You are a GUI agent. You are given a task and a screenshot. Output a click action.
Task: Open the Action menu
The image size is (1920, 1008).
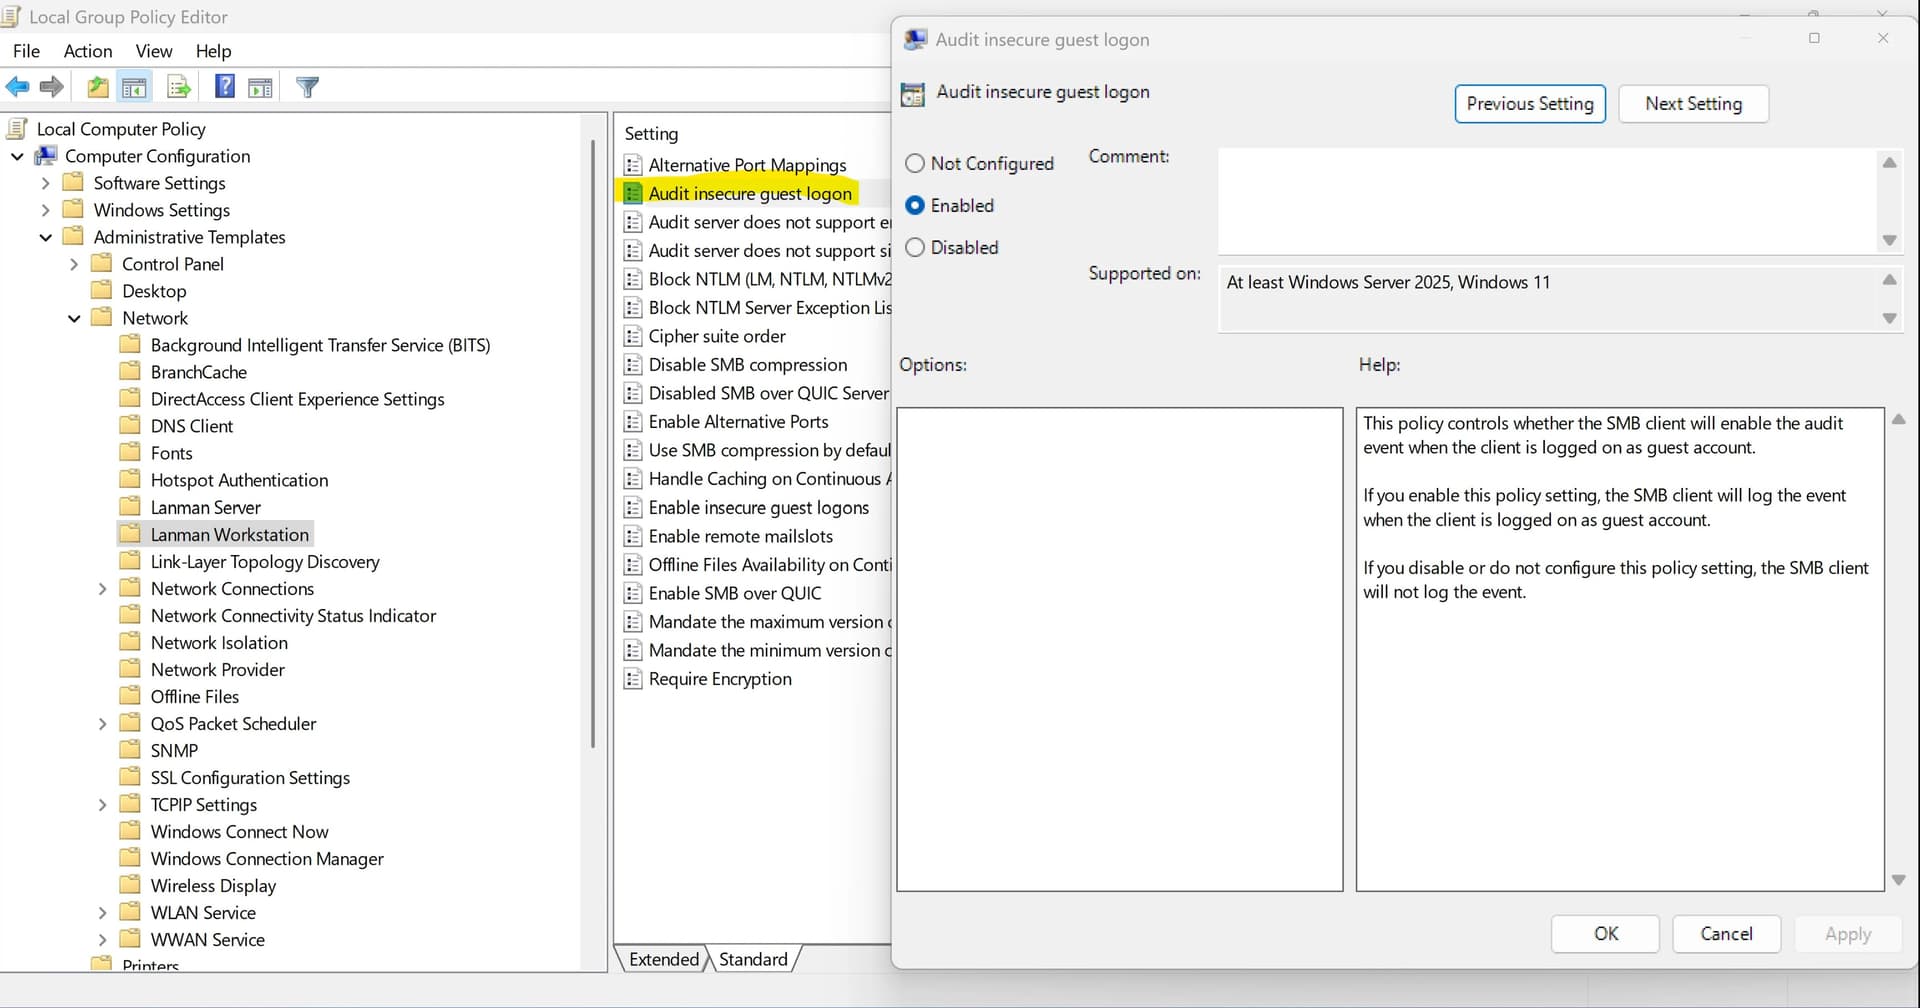point(88,51)
